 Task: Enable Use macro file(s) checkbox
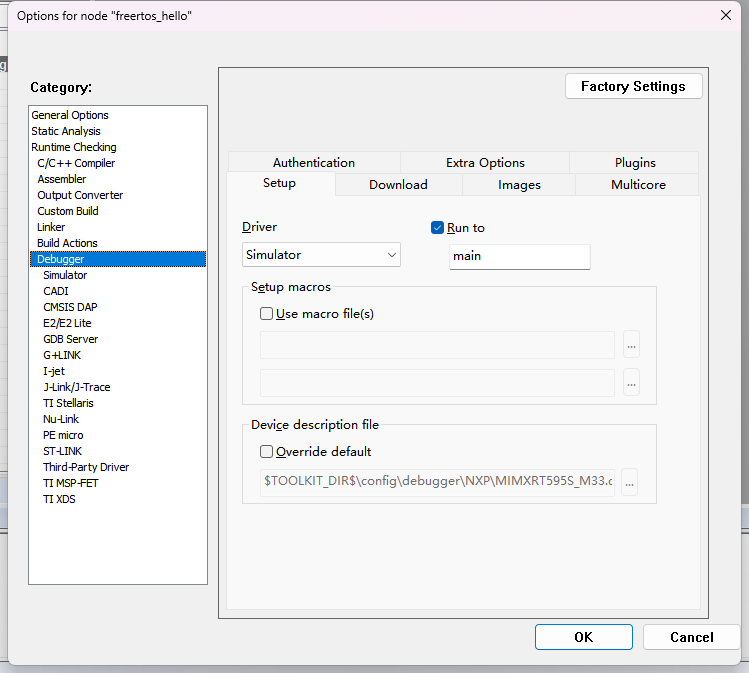coord(267,314)
